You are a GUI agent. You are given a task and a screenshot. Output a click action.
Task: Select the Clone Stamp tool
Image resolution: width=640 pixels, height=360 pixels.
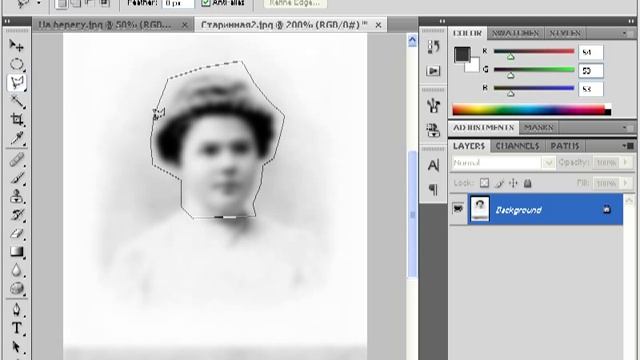[x=16, y=196]
